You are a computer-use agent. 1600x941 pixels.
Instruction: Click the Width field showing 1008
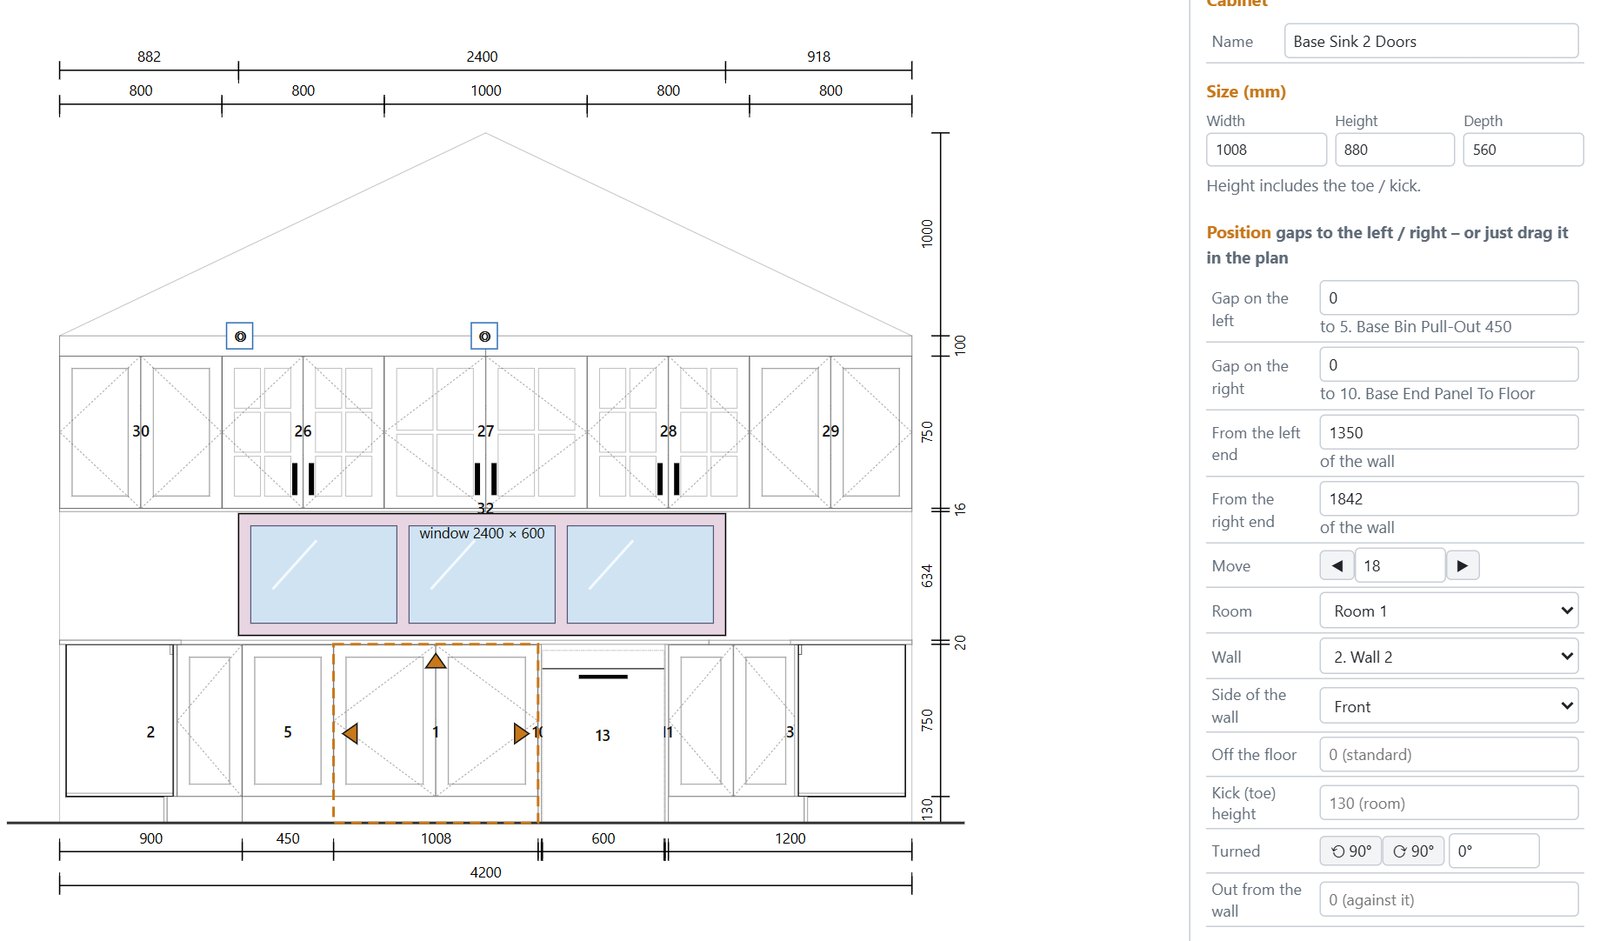click(x=1266, y=150)
